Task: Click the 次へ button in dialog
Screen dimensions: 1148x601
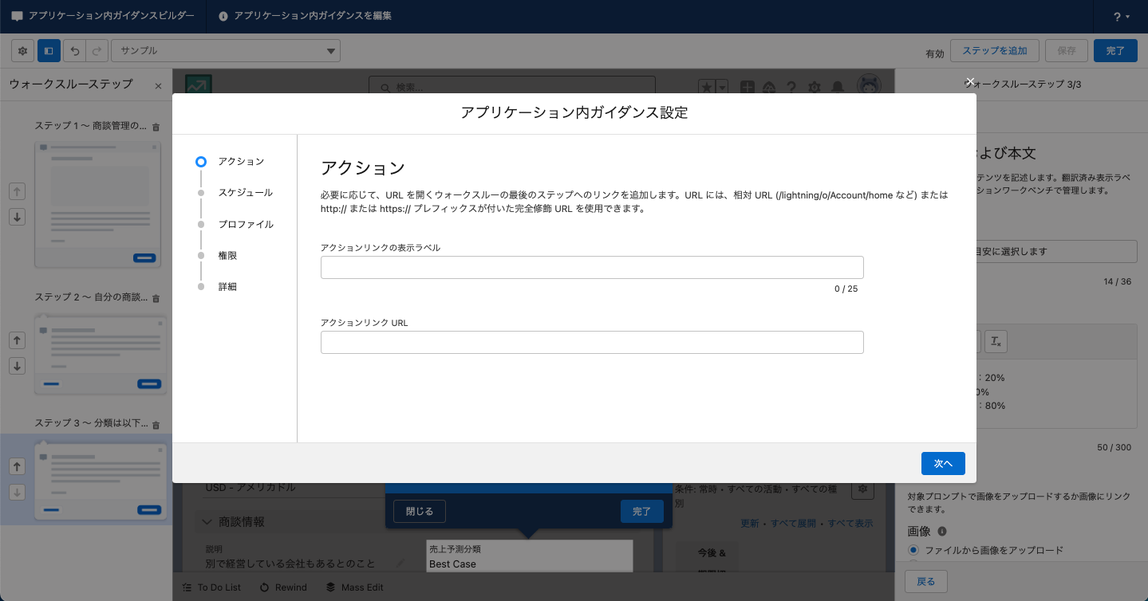Action: 942,463
